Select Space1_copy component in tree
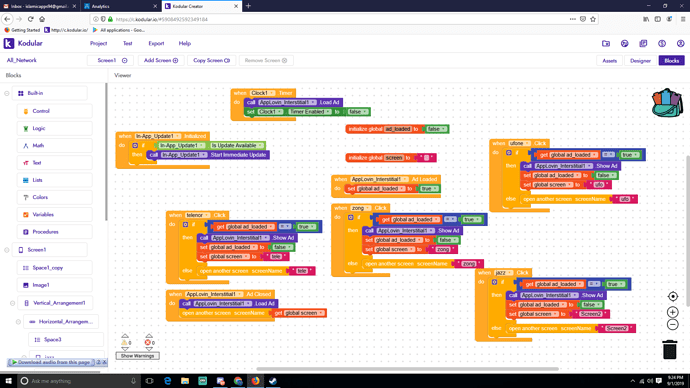Image resolution: width=690 pixels, height=388 pixels. [55, 267]
